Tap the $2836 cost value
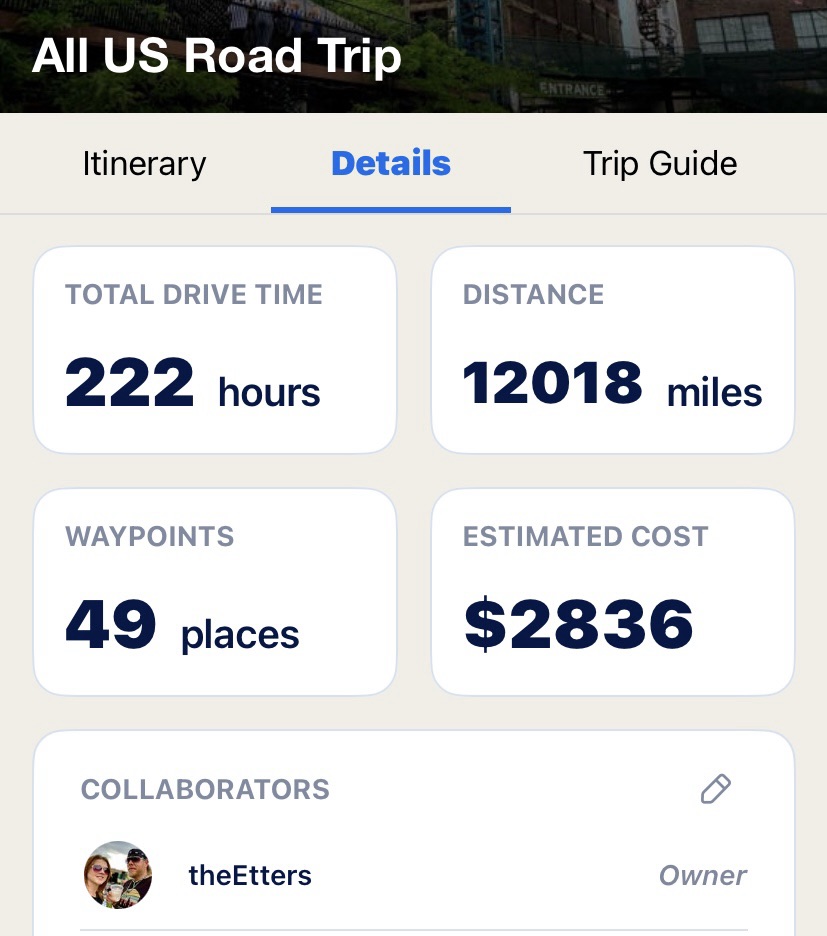This screenshot has height=936, width=827. tap(579, 626)
